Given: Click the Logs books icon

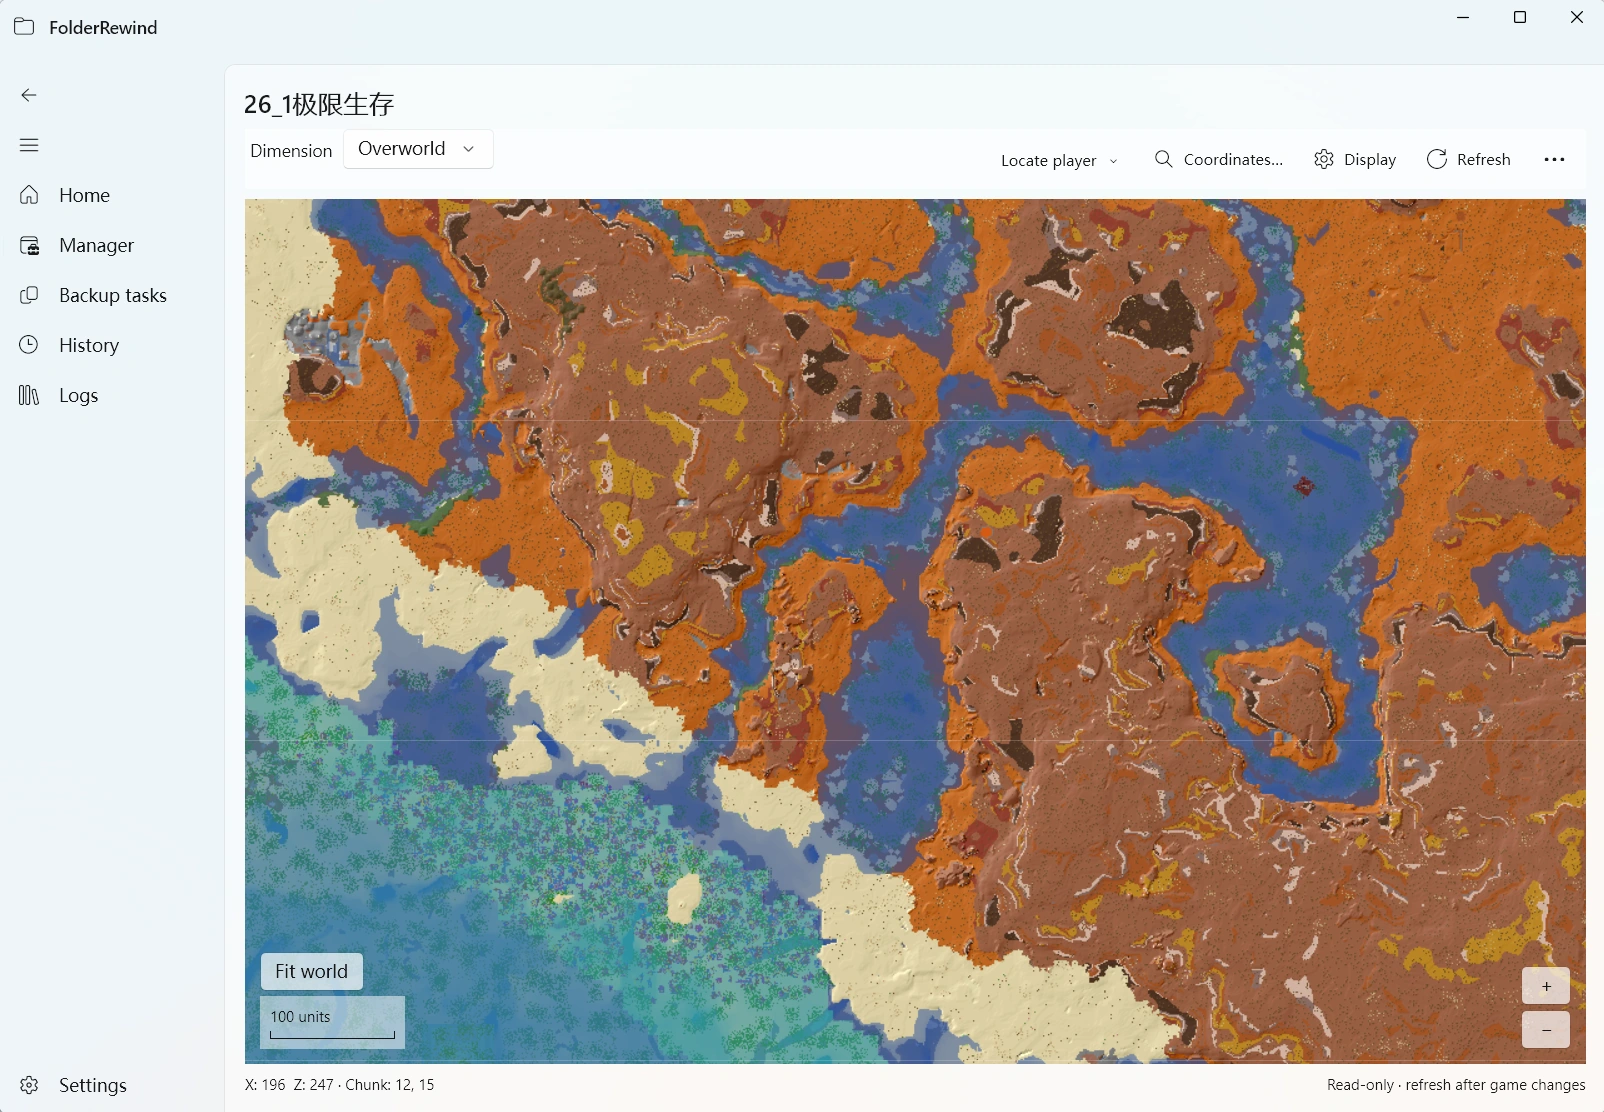Looking at the screenshot, I should [x=29, y=395].
